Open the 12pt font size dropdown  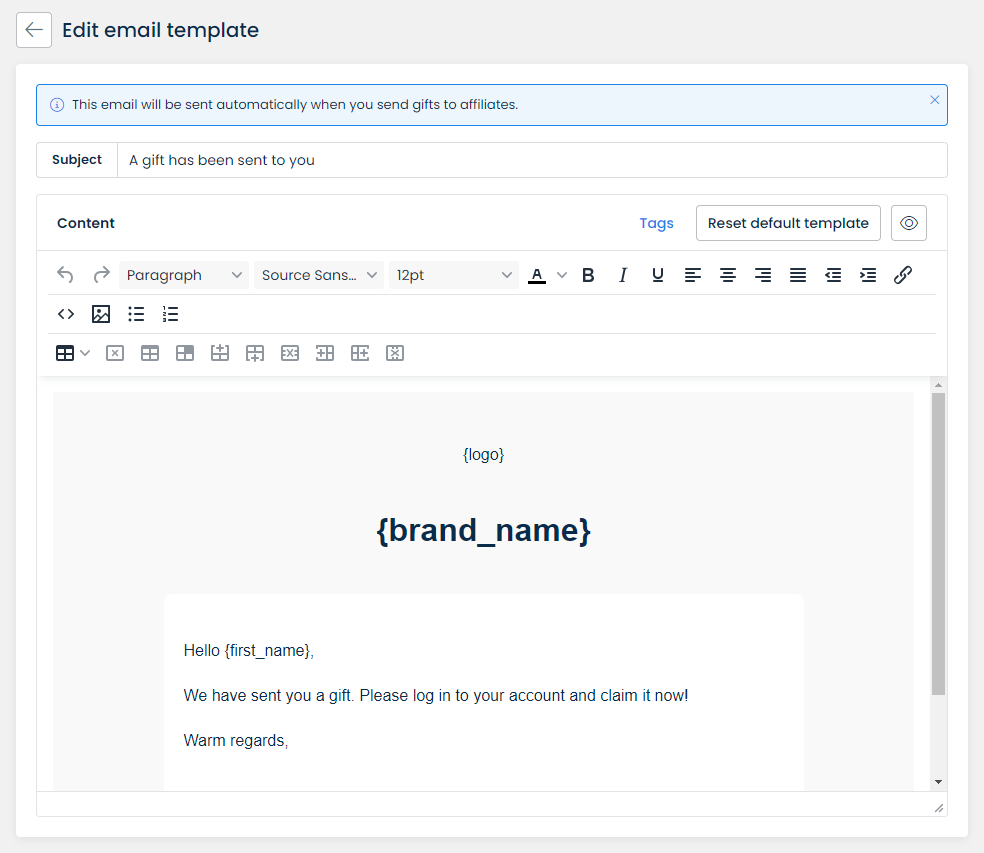[x=454, y=275]
